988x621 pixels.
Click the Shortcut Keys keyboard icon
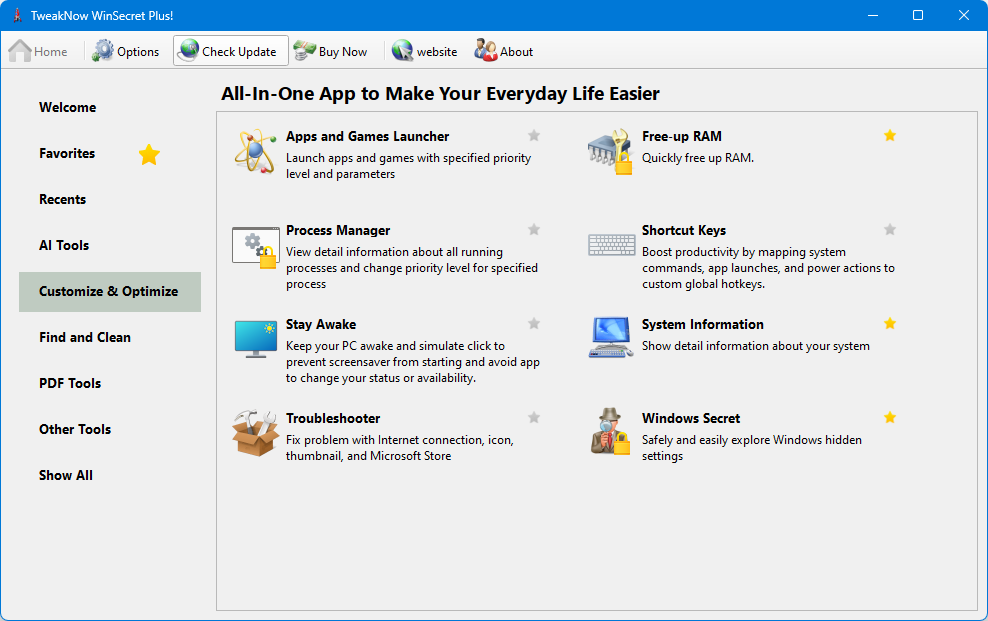(x=610, y=245)
